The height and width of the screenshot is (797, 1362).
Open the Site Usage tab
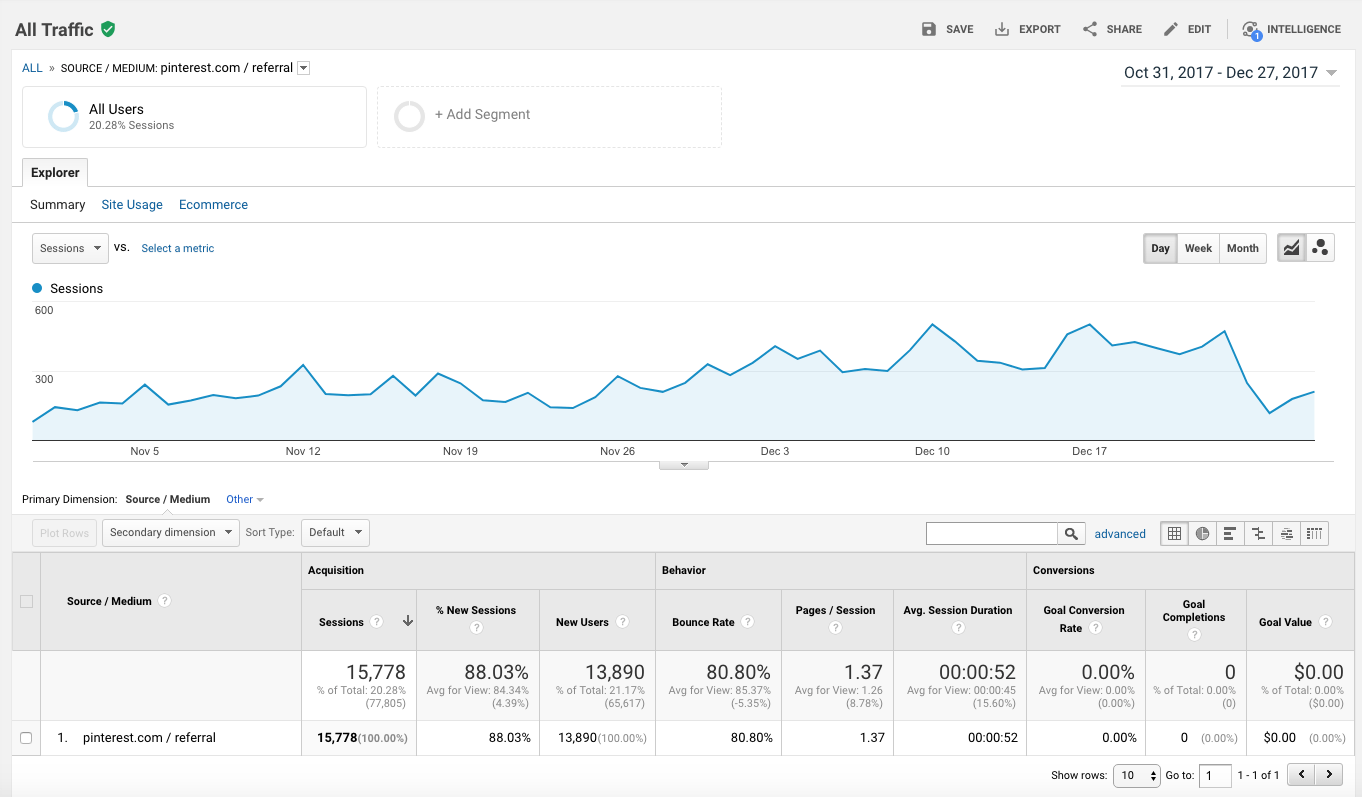[x=132, y=205]
